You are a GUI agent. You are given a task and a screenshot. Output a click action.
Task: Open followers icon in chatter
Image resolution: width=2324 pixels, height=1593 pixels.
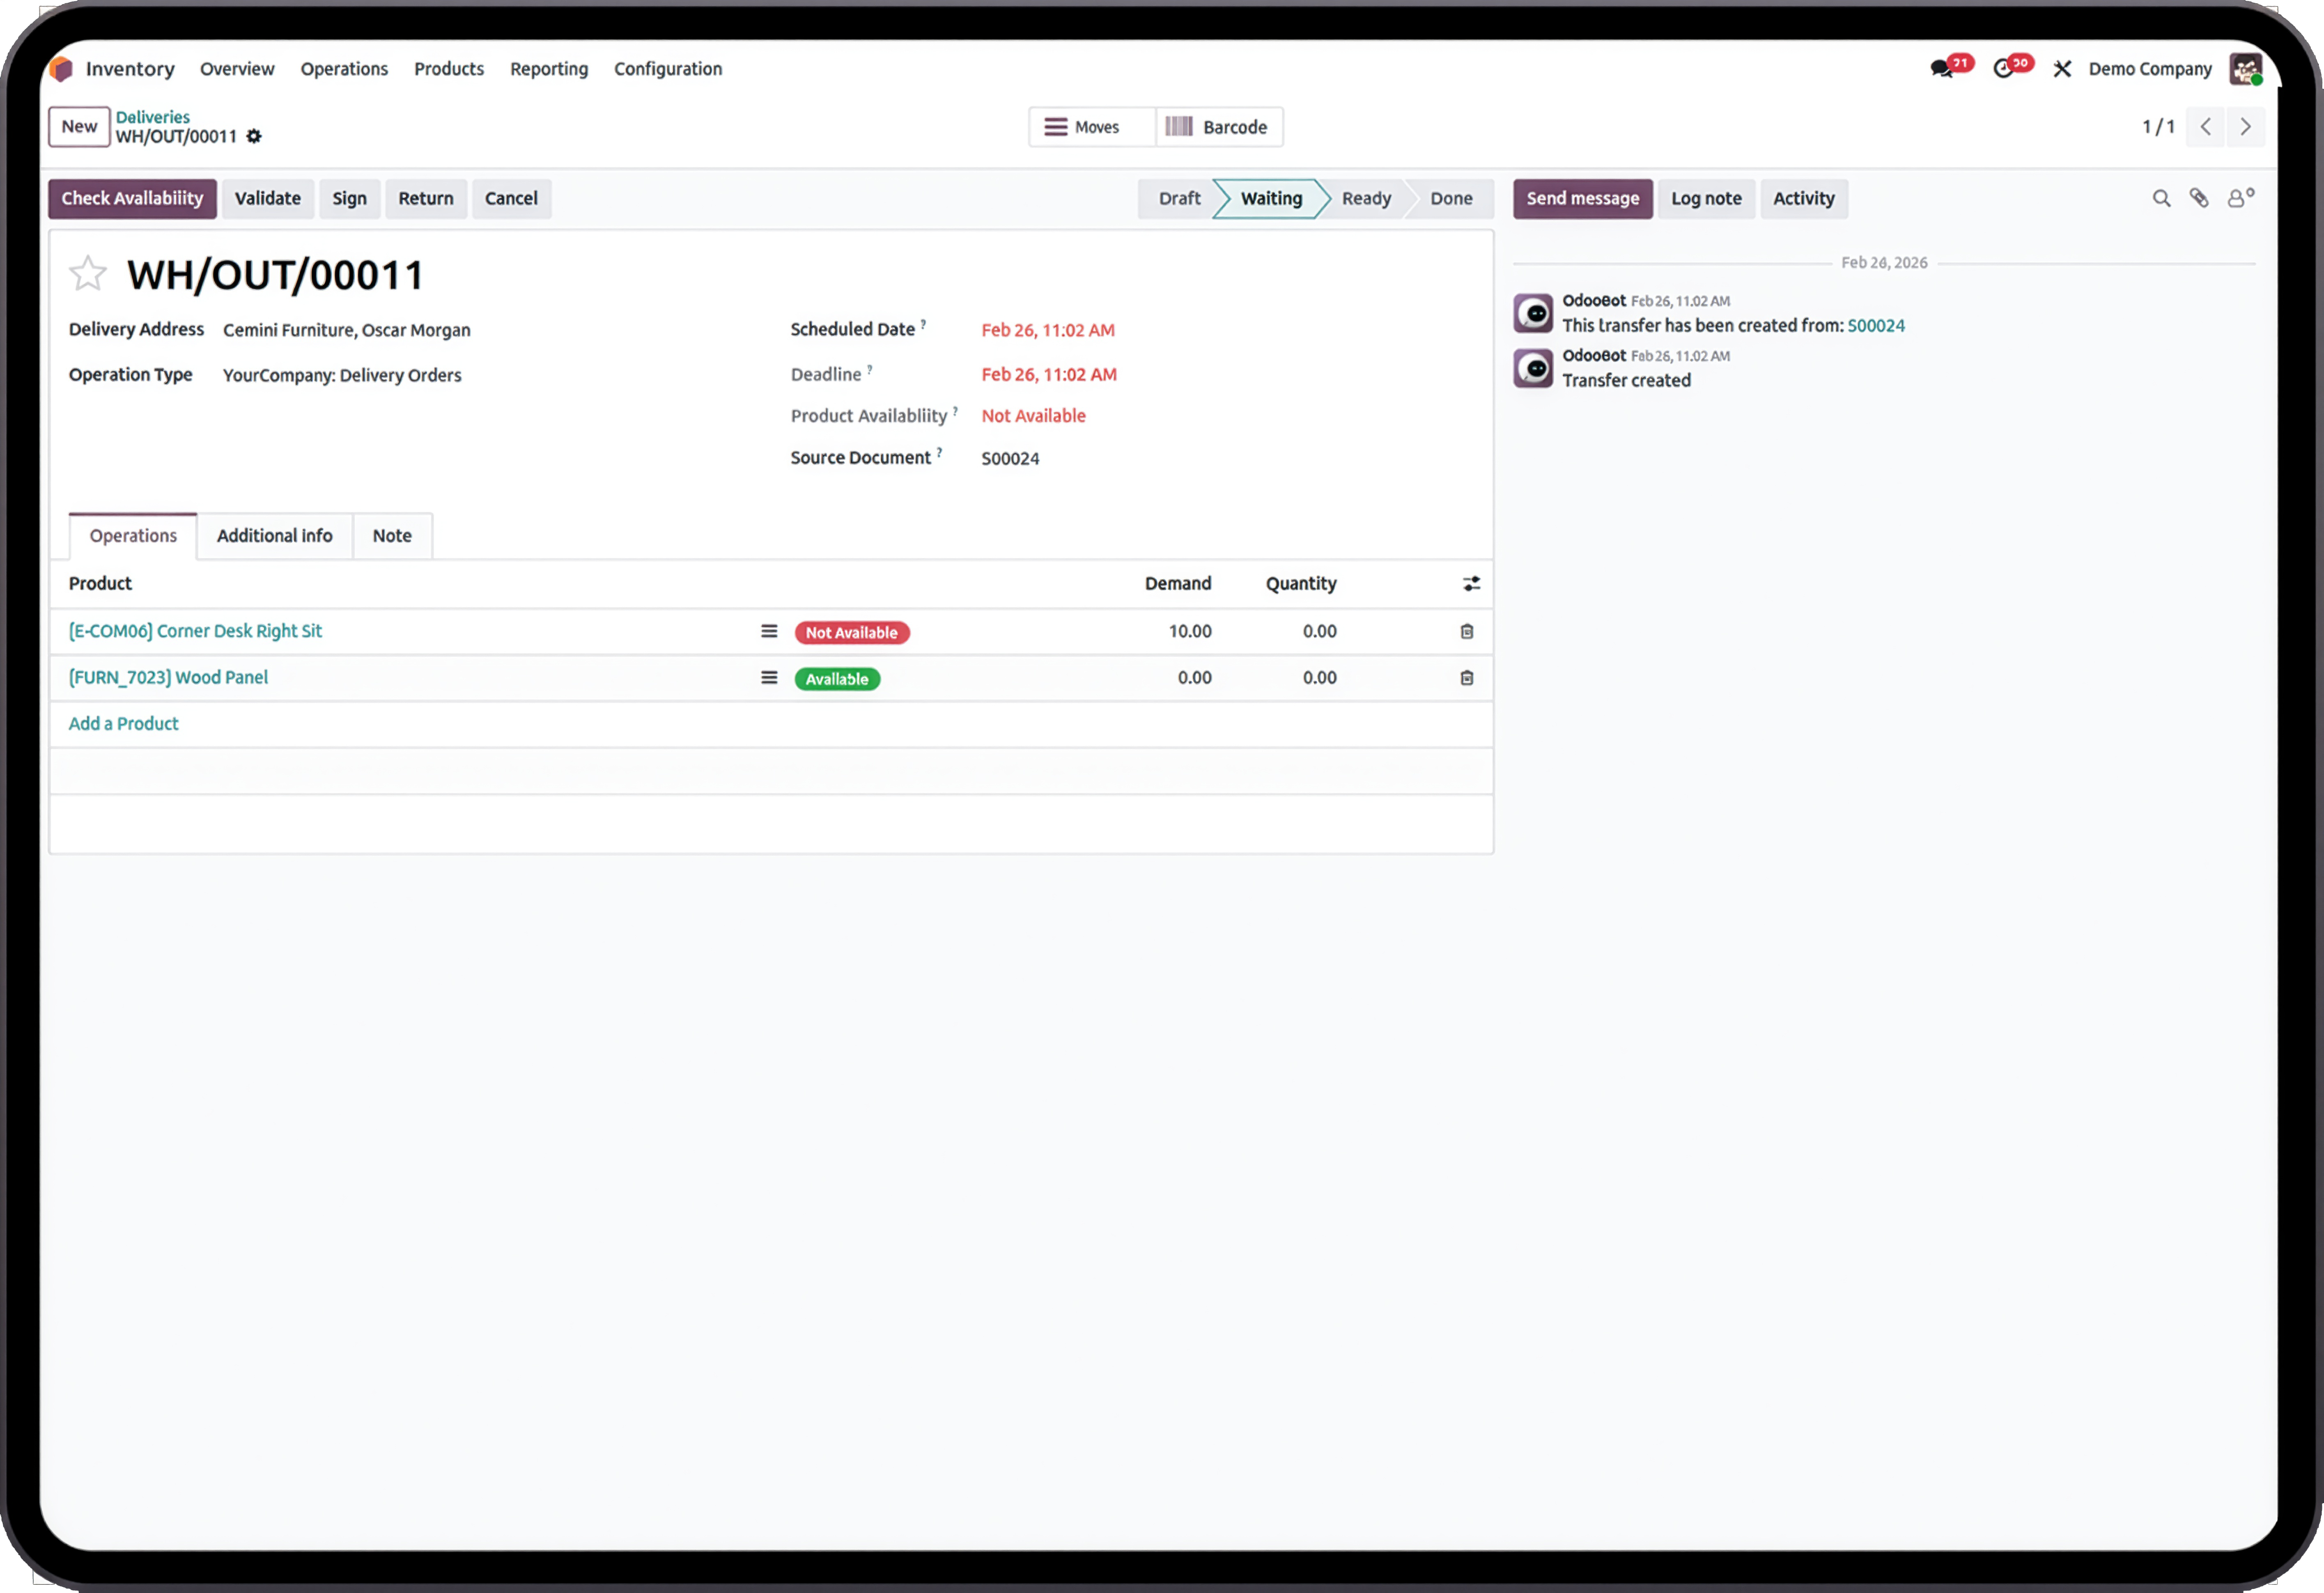(2240, 198)
